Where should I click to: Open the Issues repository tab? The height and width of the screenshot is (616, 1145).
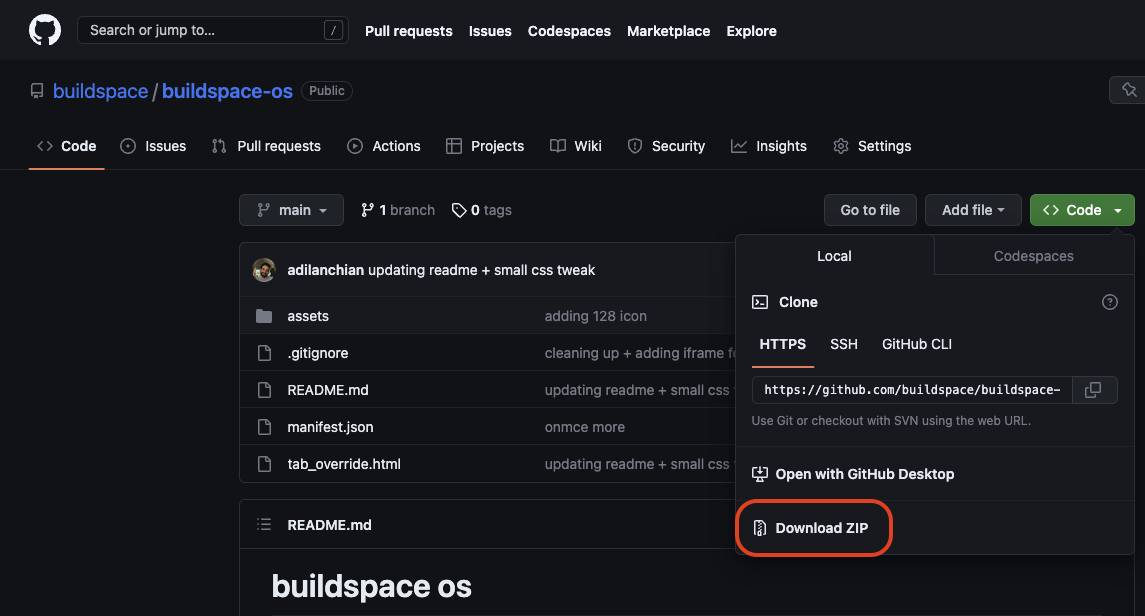pyautogui.click(x=153, y=146)
